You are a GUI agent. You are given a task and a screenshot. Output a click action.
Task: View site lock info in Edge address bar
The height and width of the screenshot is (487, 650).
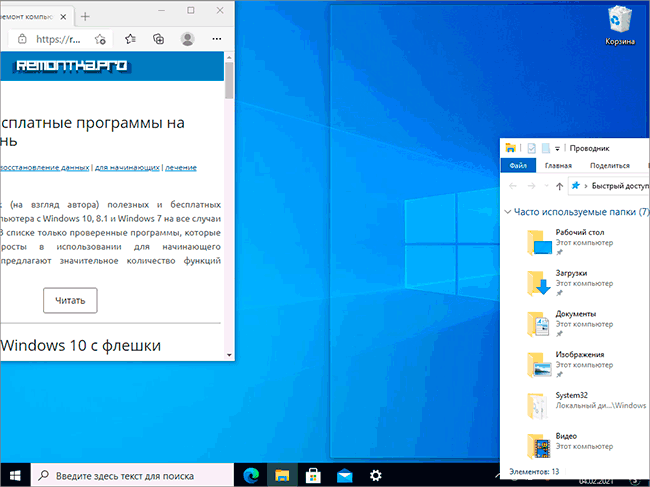[22, 39]
